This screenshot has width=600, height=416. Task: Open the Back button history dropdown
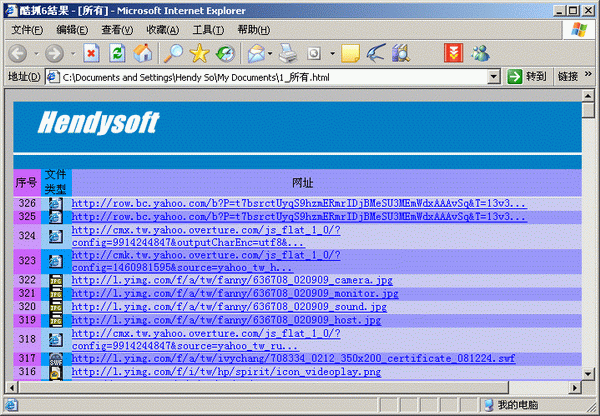(x=36, y=54)
